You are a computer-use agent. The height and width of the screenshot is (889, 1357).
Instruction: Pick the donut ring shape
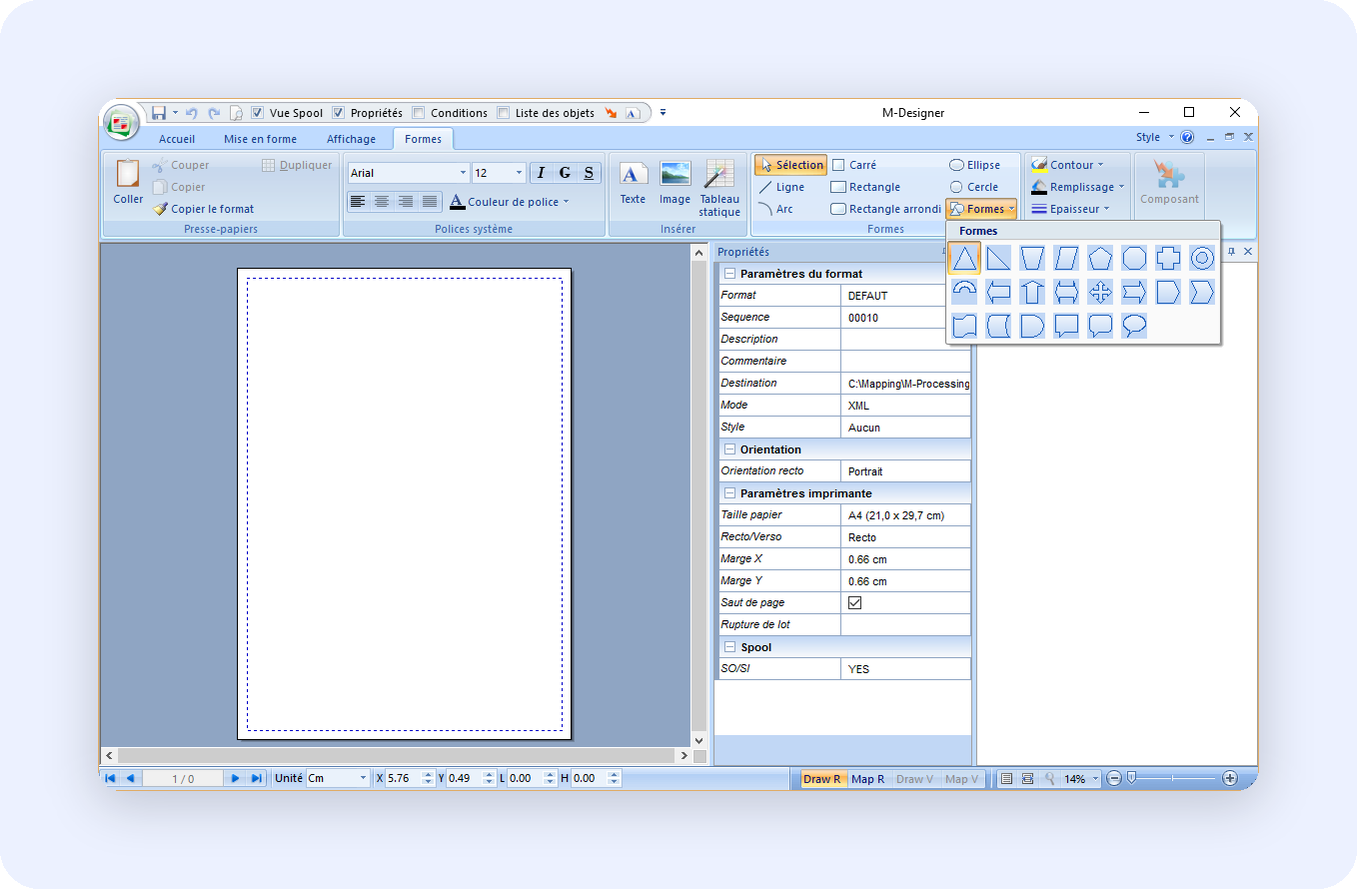tap(1202, 259)
